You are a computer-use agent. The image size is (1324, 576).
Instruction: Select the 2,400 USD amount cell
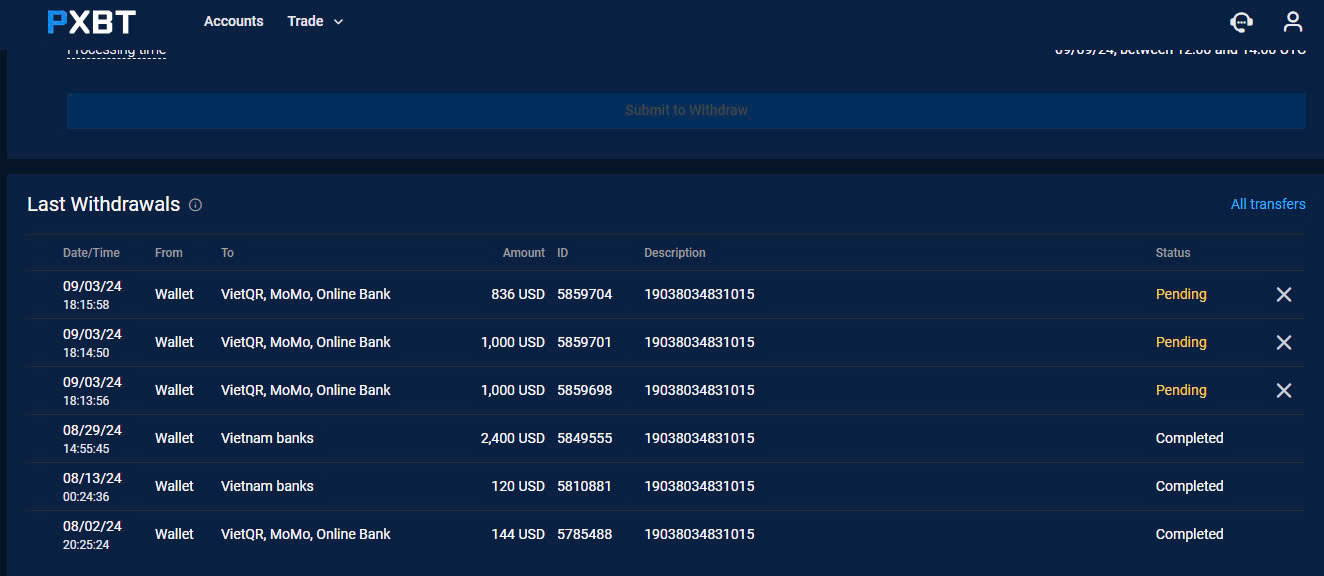[x=513, y=438]
